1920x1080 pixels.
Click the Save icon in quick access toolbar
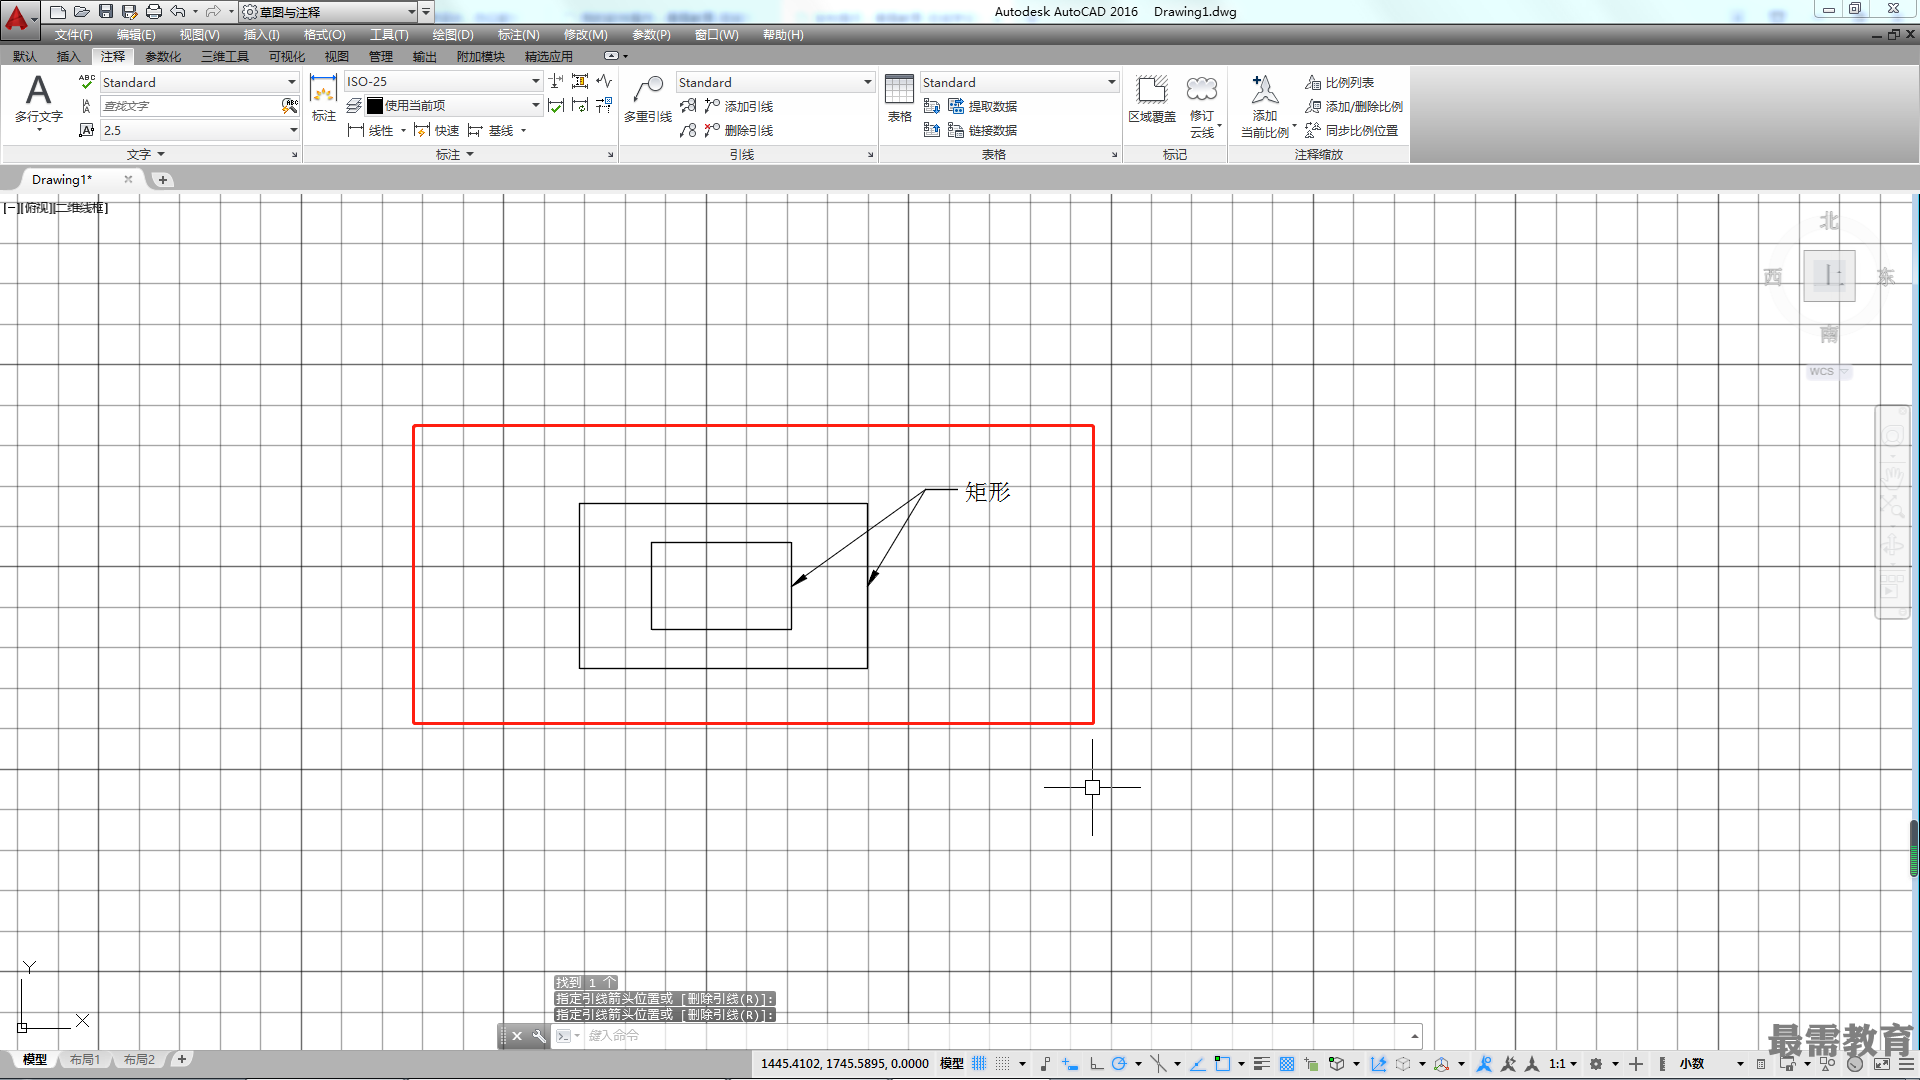click(106, 11)
